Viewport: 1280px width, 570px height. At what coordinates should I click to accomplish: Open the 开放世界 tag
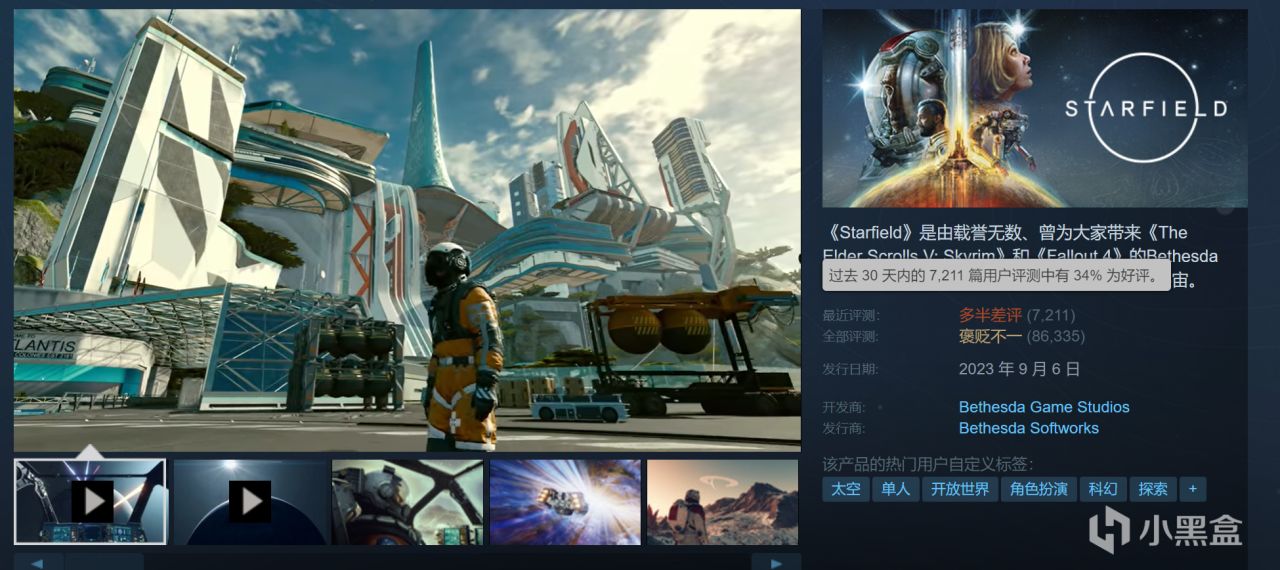coord(959,489)
